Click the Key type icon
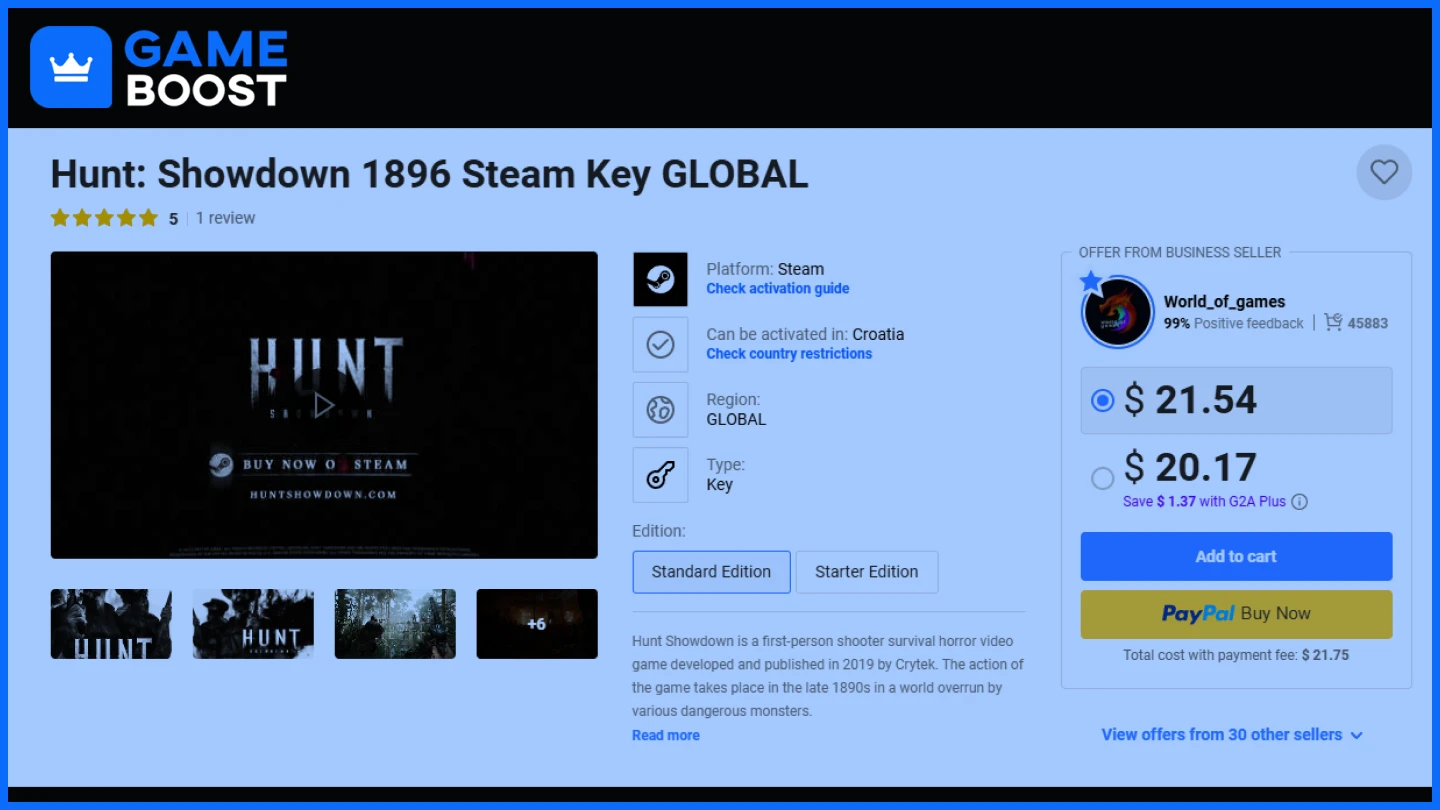This screenshot has width=1440, height=810. [660, 475]
